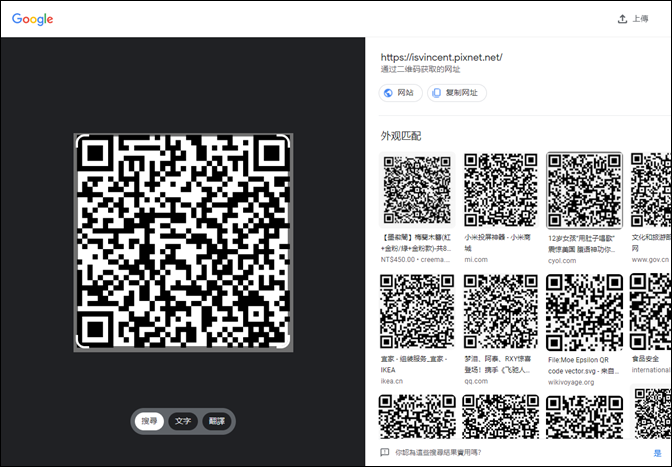This screenshot has width=672, height=467.
Task: Open the creema.com QR code thumbnail
Action: tap(417, 190)
